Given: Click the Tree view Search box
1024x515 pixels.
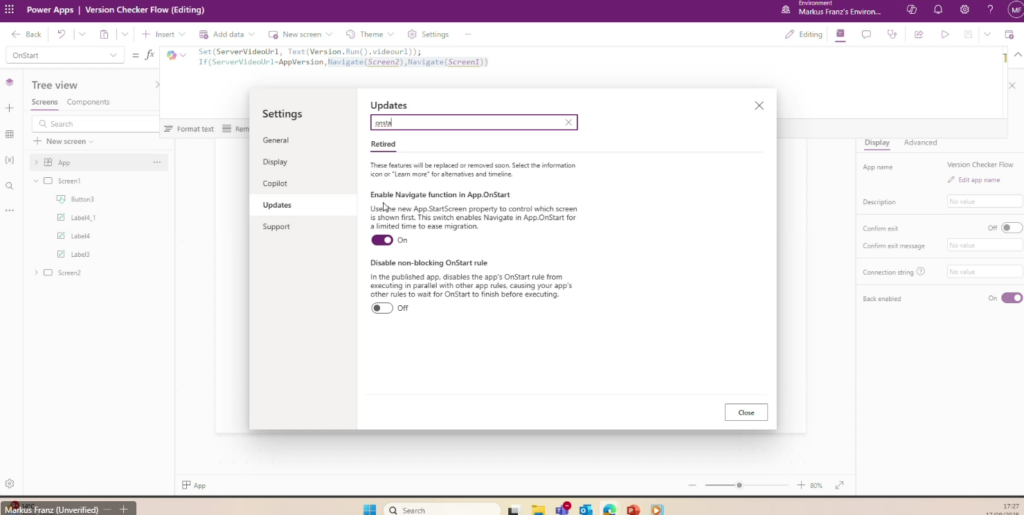Looking at the screenshot, I should (95, 124).
